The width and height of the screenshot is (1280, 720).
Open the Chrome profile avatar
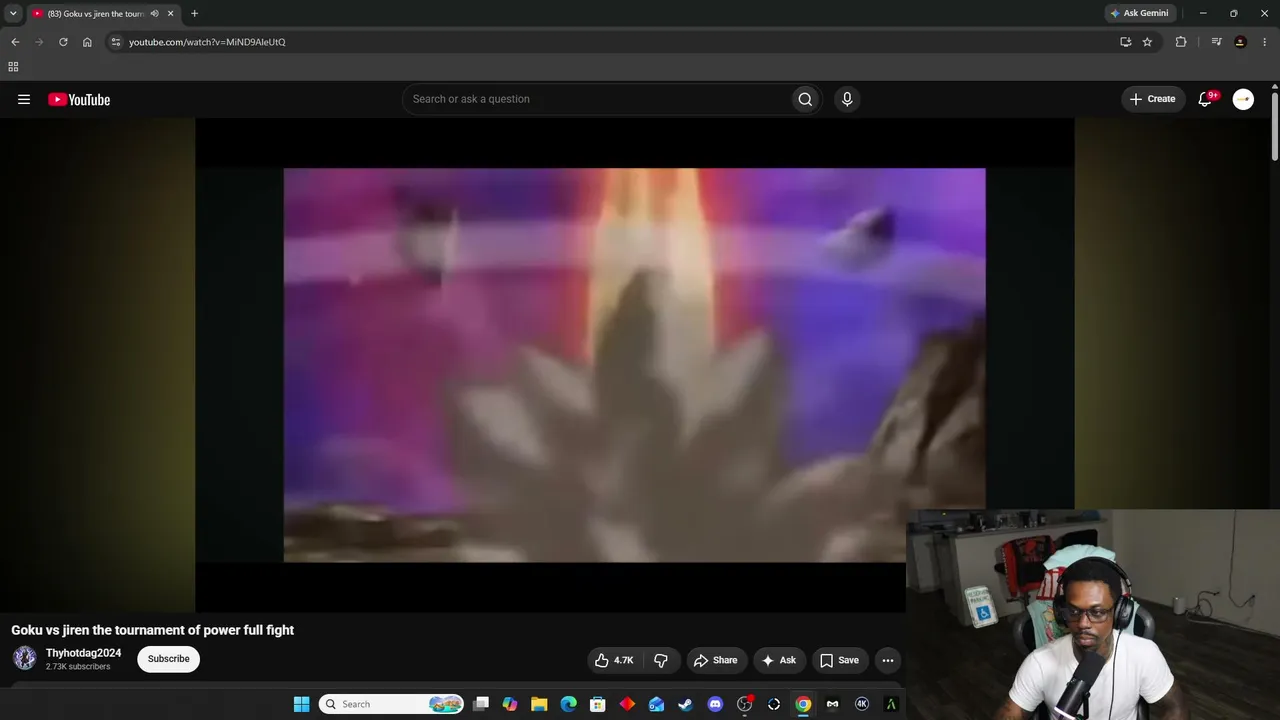(x=1241, y=42)
